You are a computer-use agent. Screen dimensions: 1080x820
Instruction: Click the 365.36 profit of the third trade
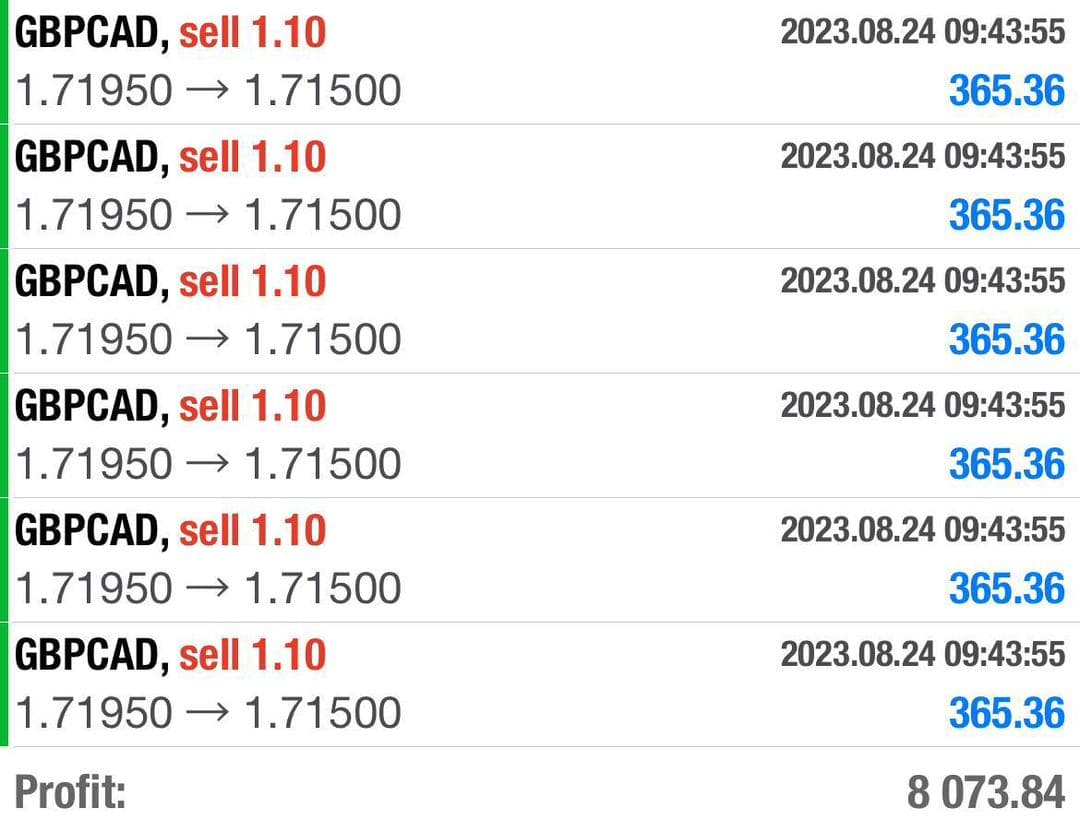pyautogui.click(x=1007, y=340)
